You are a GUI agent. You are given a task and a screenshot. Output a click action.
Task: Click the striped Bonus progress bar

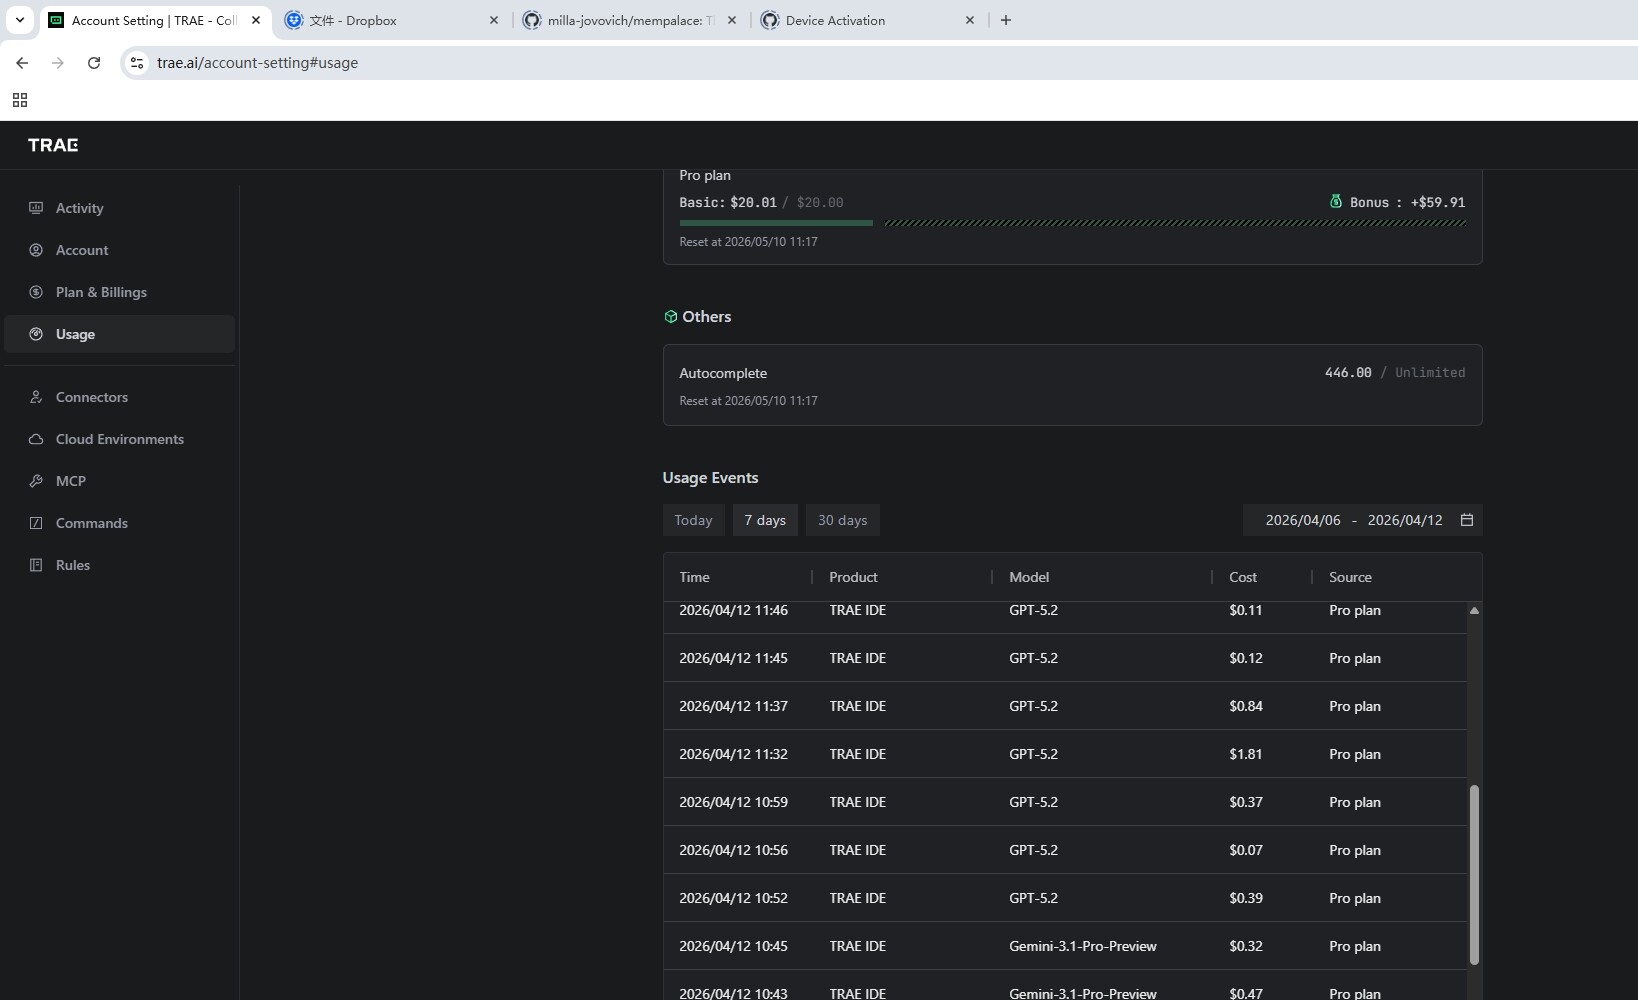coord(1175,223)
